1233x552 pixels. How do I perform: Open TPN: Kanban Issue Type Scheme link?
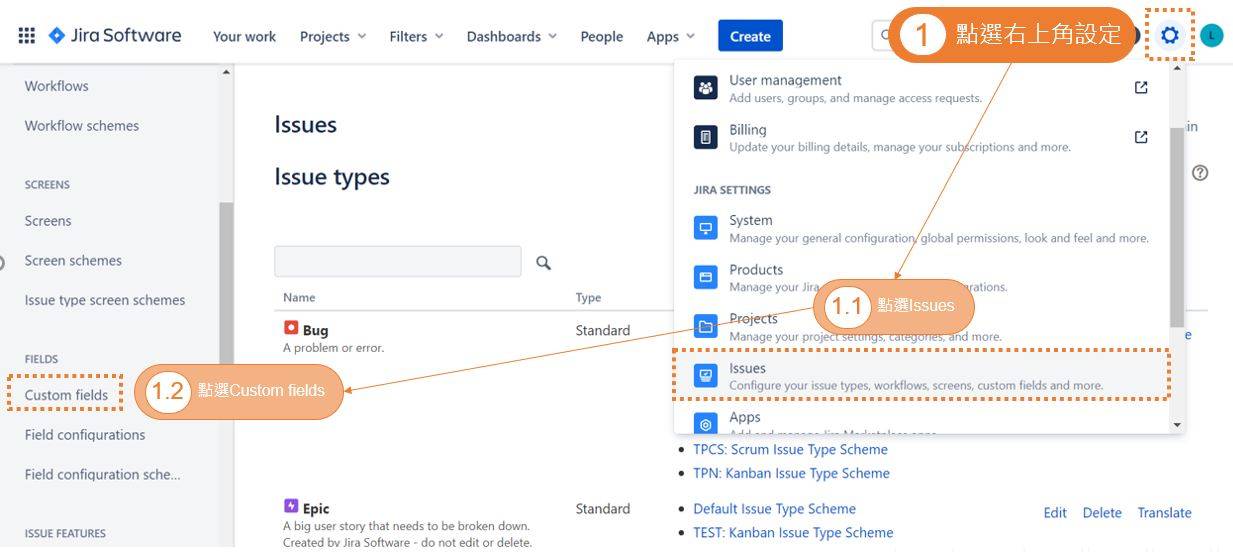pyautogui.click(x=791, y=473)
